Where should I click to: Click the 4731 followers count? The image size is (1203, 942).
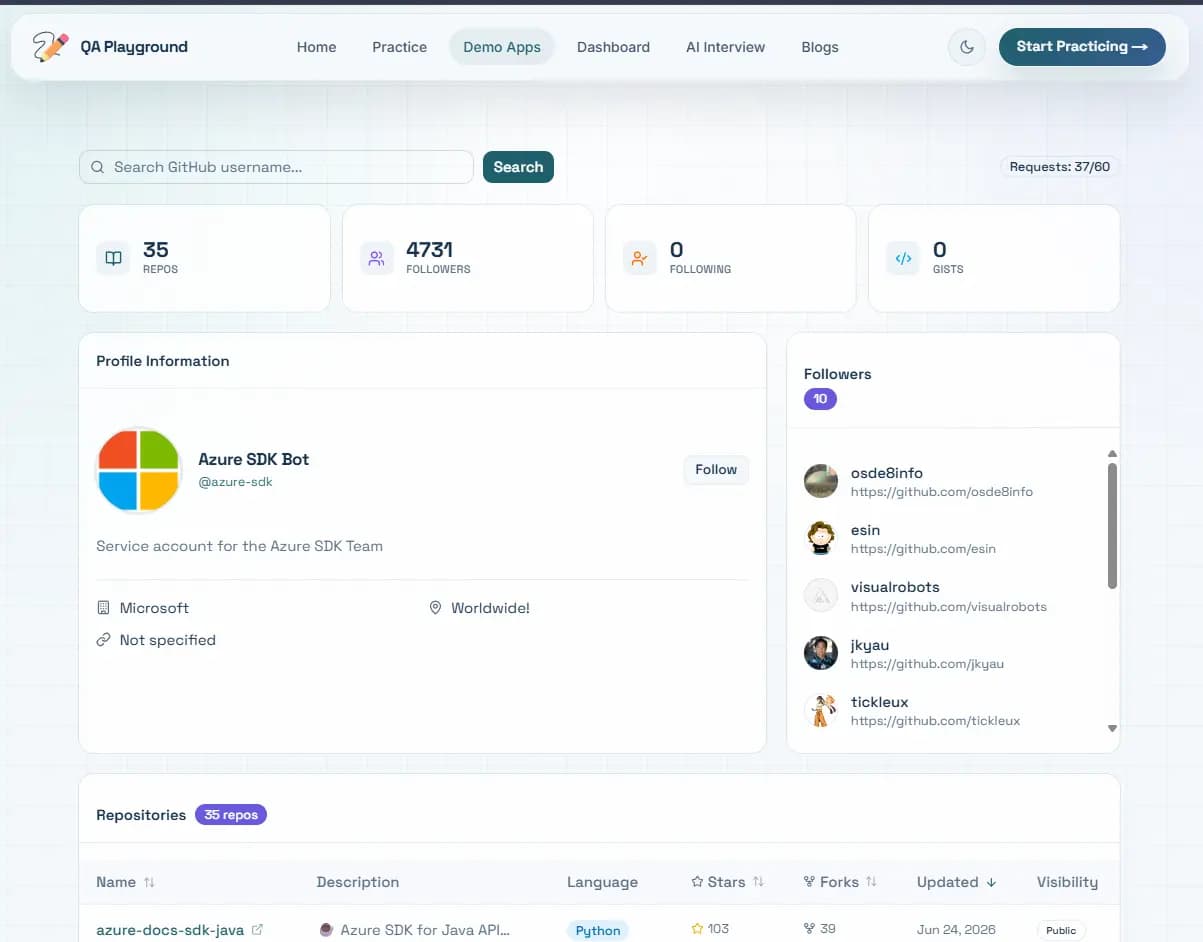click(430, 249)
